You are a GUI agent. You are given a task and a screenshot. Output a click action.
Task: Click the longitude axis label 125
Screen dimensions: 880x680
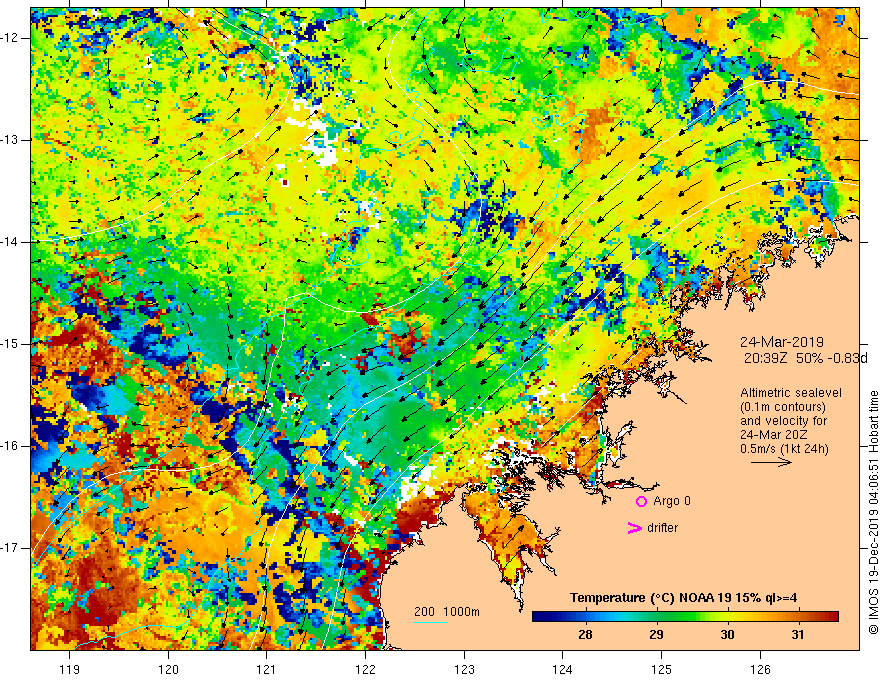point(662,669)
